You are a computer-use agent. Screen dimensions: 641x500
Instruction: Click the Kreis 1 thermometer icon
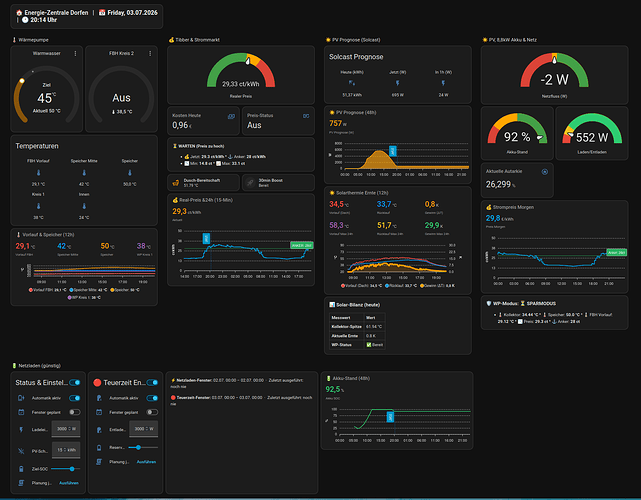[x=38, y=206]
